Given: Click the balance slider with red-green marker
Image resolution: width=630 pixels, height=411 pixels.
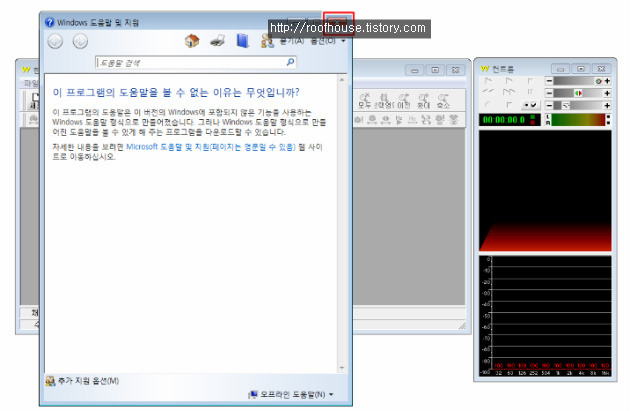Looking at the screenshot, I should tap(578, 93).
